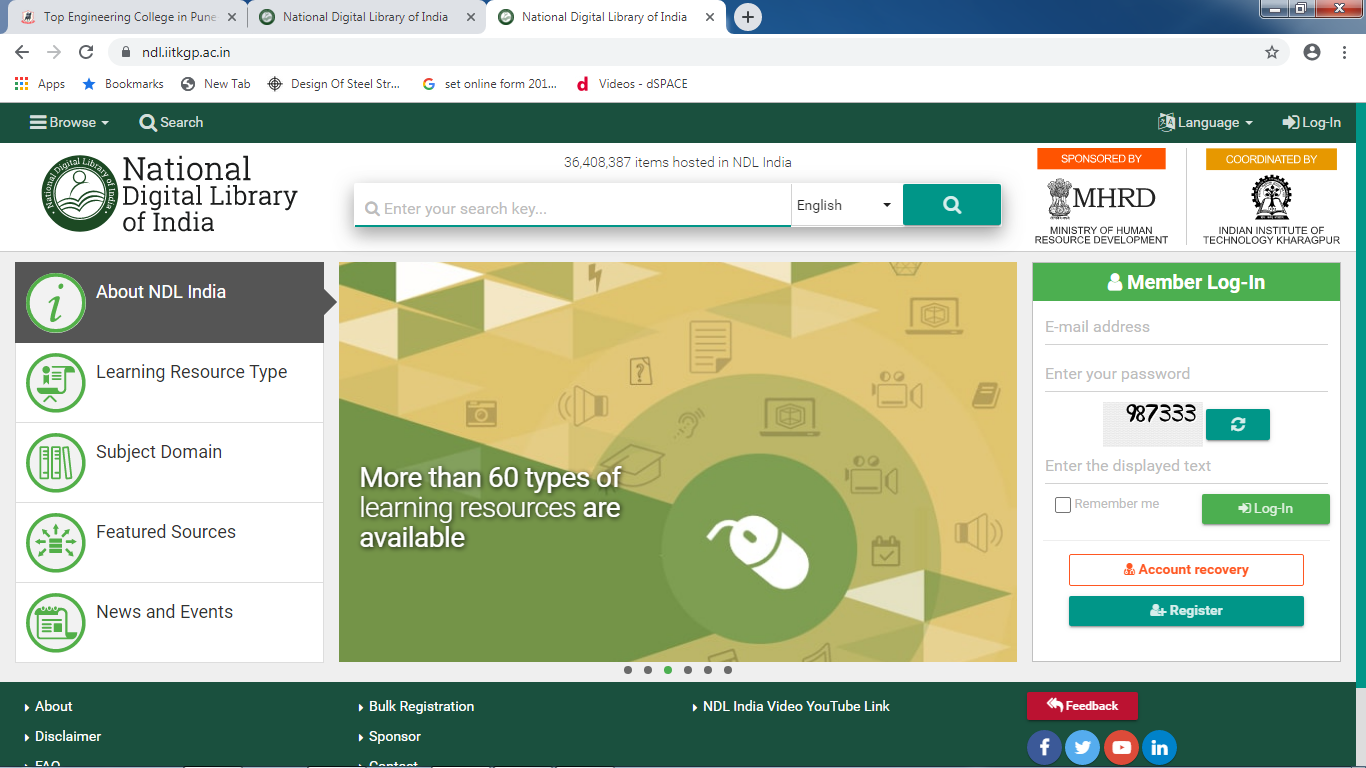This screenshot has height=768, width=1366.
Task: Click the green search magnifier button
Action: 951,205
